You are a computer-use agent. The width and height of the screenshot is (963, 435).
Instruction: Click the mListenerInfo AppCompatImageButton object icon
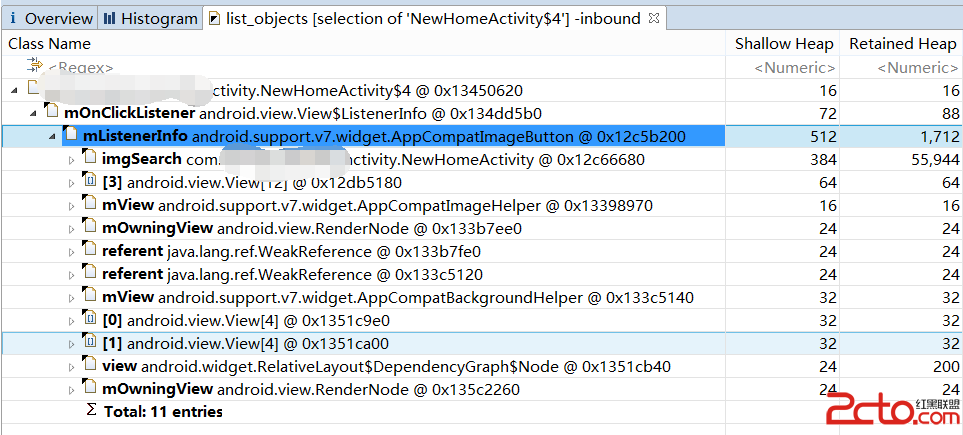pyautogui.click(x=71, y=135)
